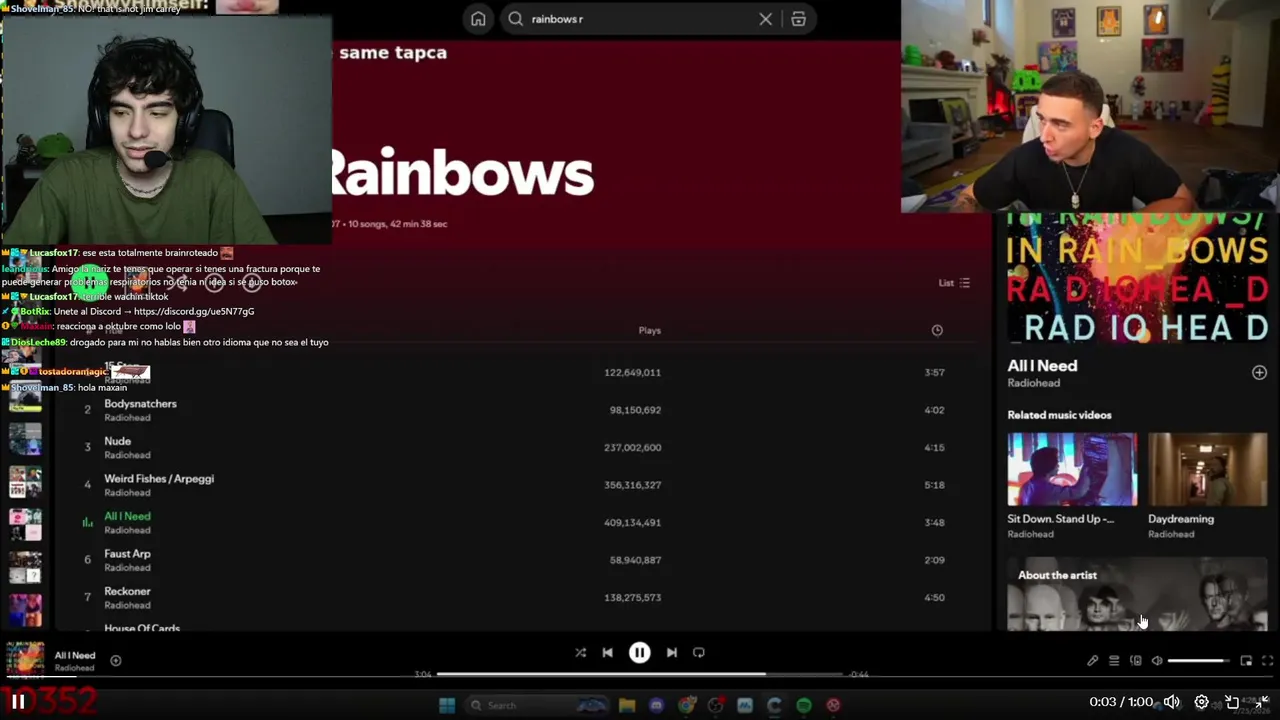The height and width of the screenshot is (720, 1280).
Task: Skip to the previous track
Action: point(607,652)
